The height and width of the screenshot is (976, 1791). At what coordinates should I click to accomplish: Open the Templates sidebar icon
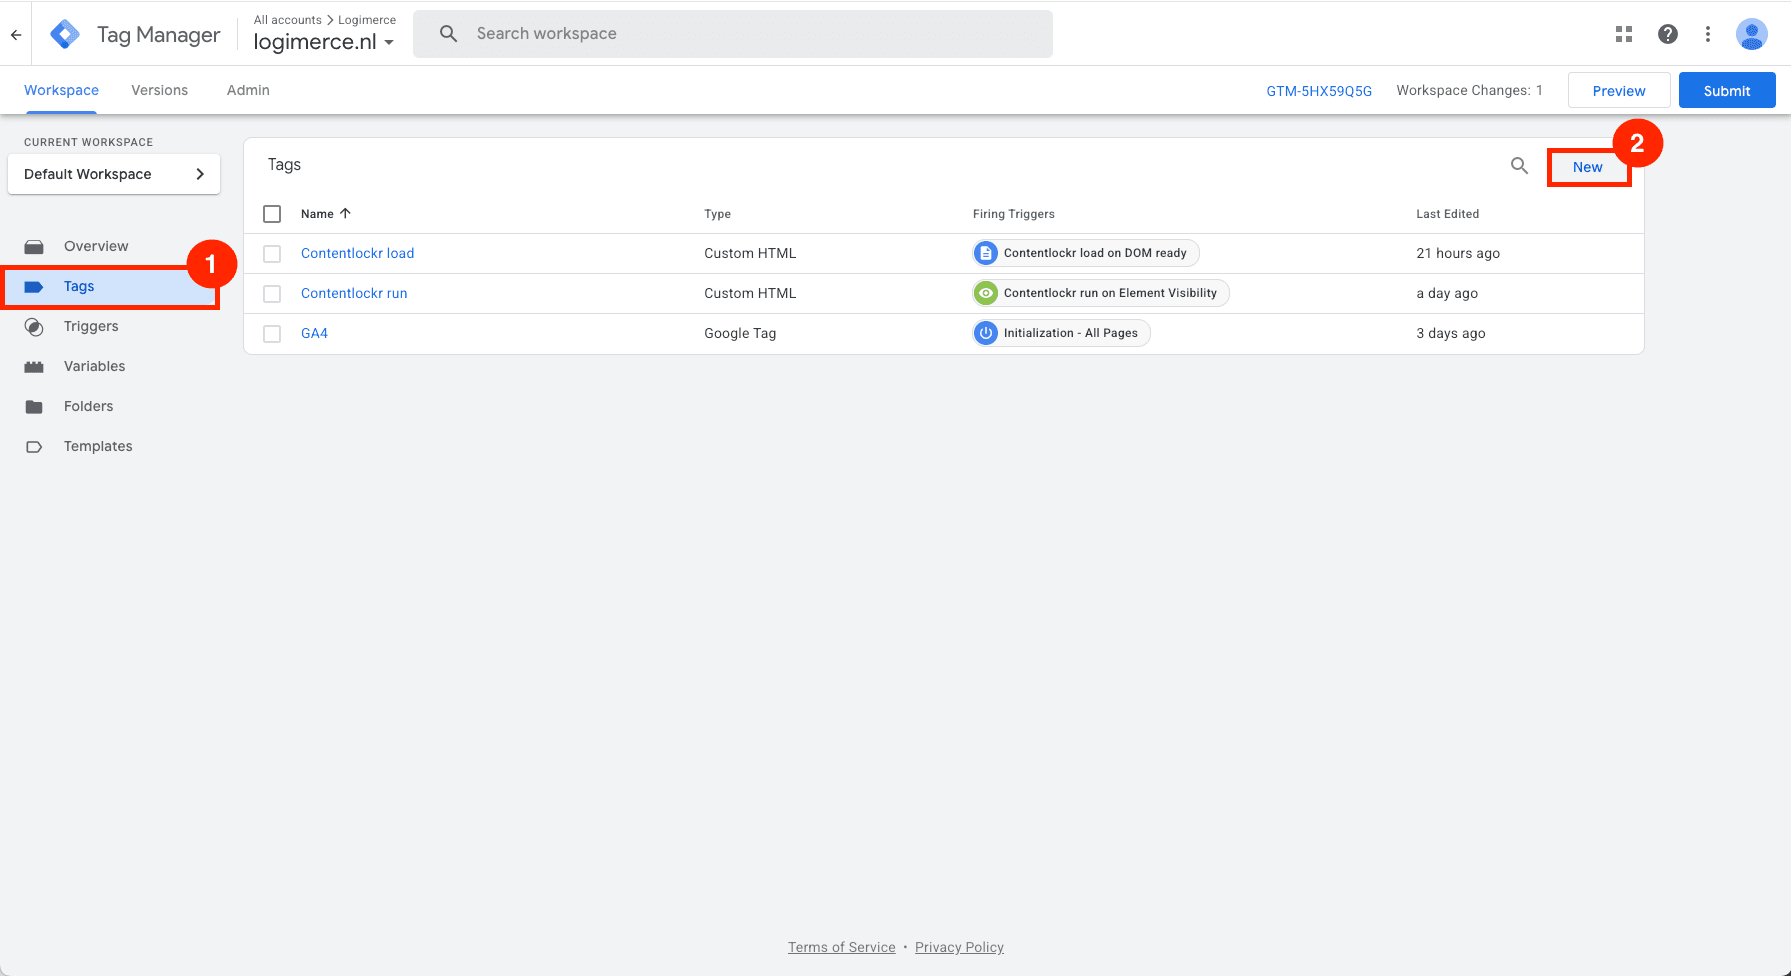(34, 446)
